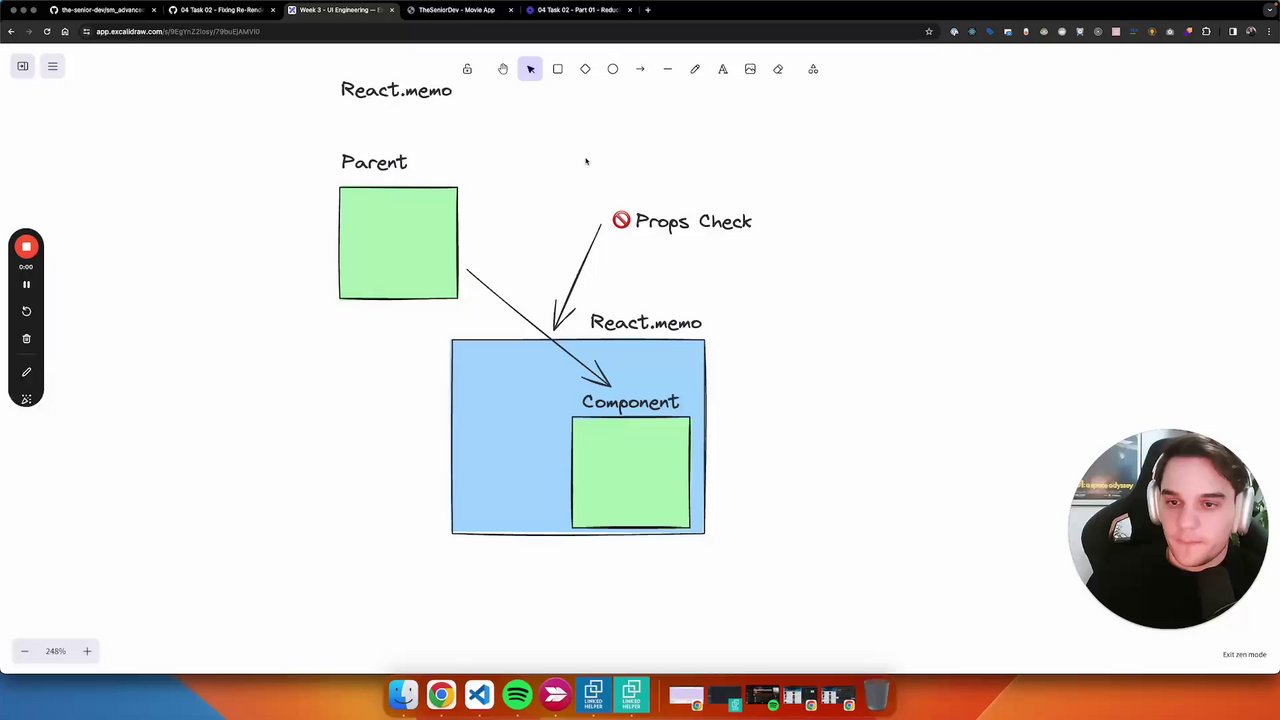This screenshot has width=1280, height=720.
Task: Open the Trash in the dock
Action: [876, 694]
